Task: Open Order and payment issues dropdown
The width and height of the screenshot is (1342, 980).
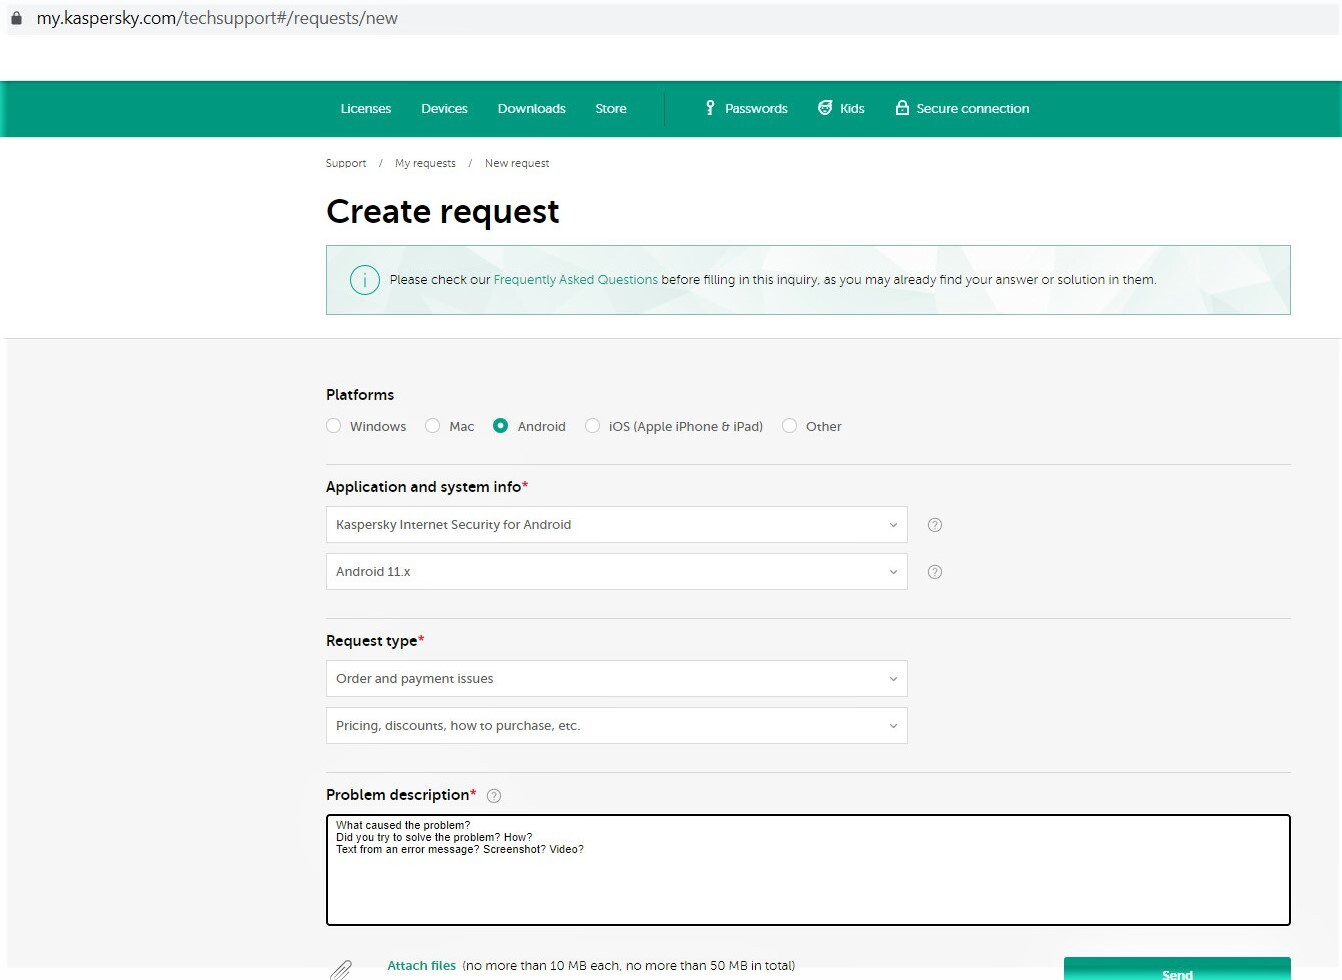Action: pyautogui.click(x=617, y=679)
